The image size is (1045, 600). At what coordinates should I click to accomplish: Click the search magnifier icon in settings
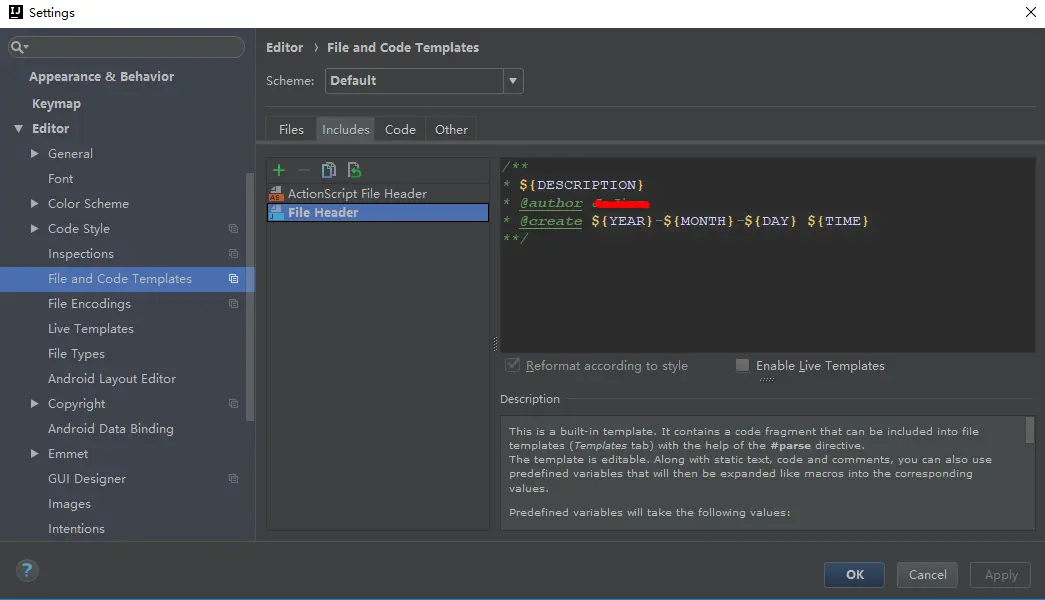click(18, 47)
